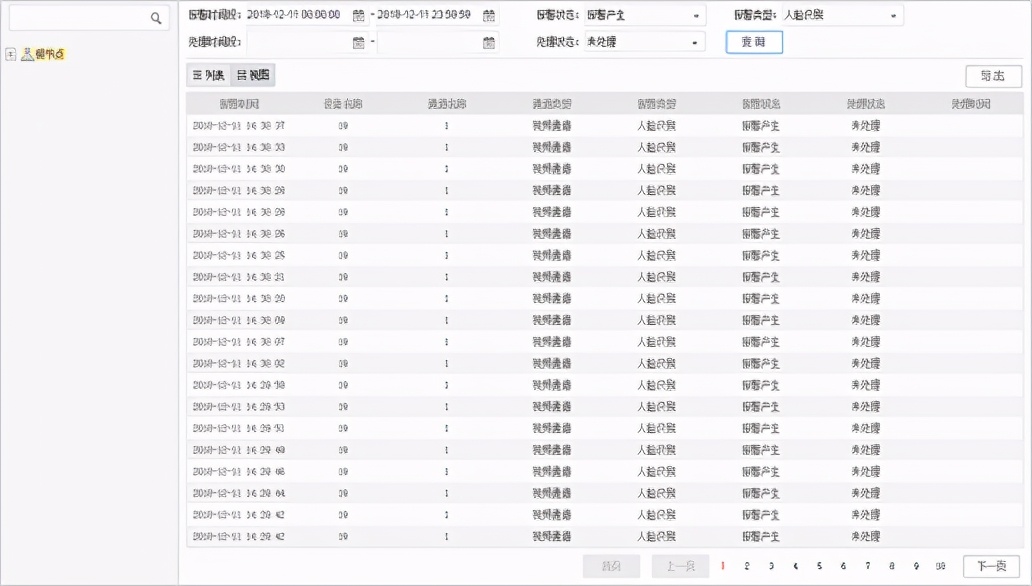This screenshot has height=586, width=1032.
Task: Switch to the view tab above the table
Action: (x=251, y=74)
